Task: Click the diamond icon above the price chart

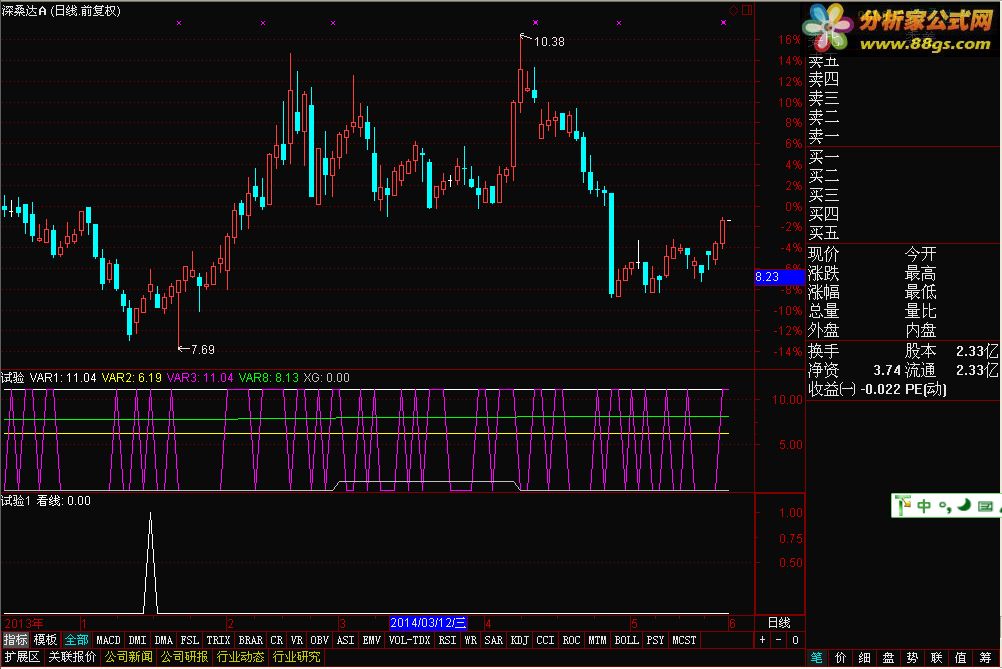Action: pos(734,10)
